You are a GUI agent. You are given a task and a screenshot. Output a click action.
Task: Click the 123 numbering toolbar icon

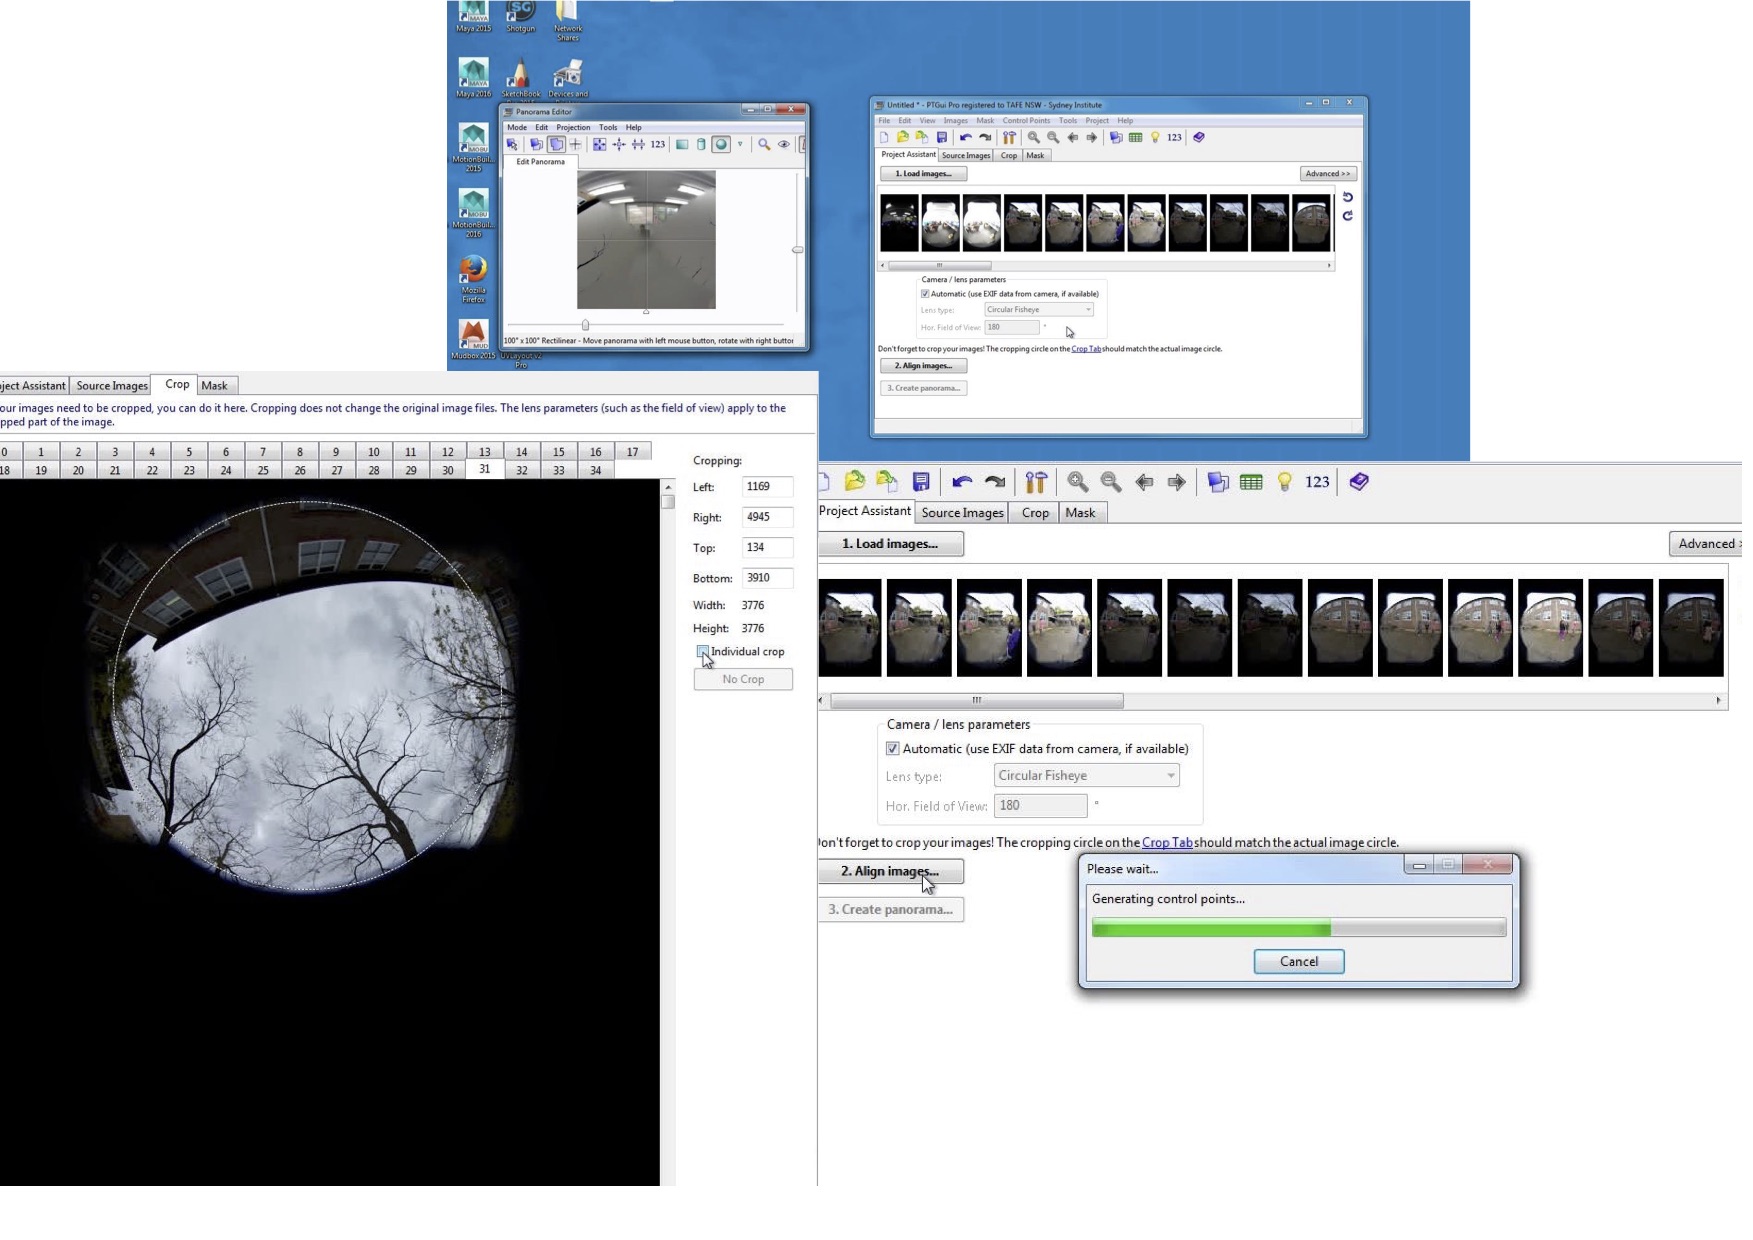click(1317, 482)
